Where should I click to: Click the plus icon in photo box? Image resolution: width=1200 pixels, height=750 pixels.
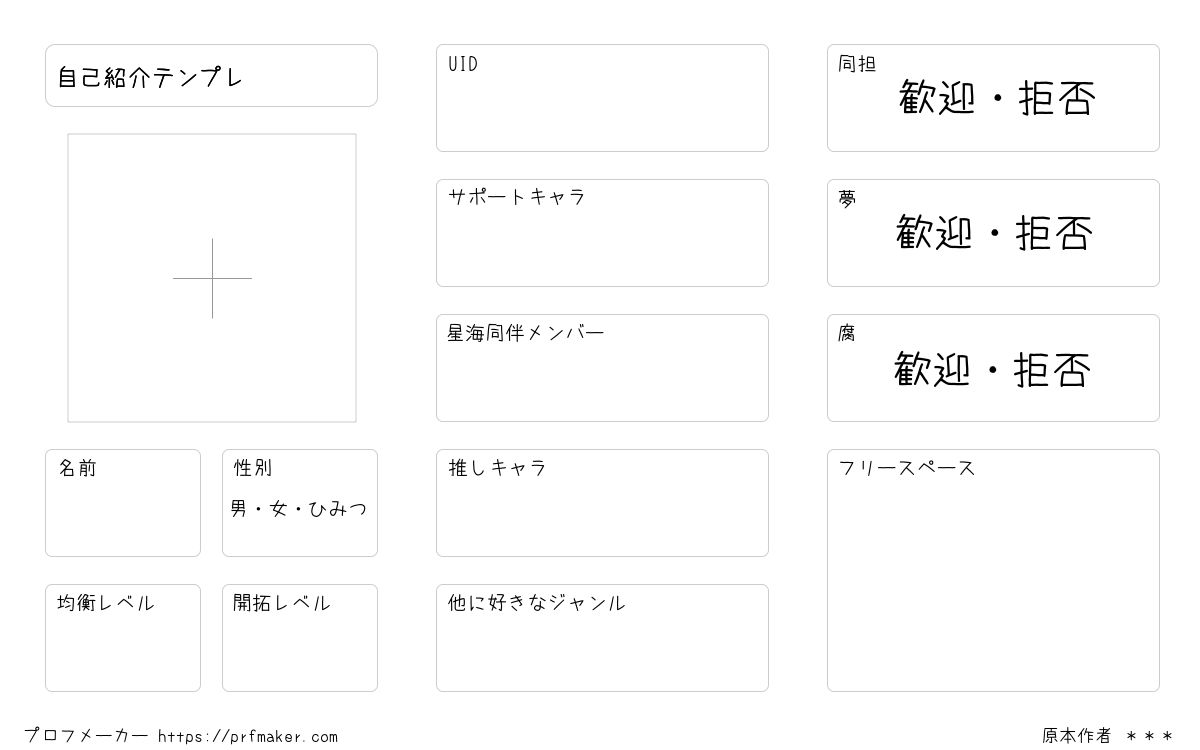click(212, 278)
